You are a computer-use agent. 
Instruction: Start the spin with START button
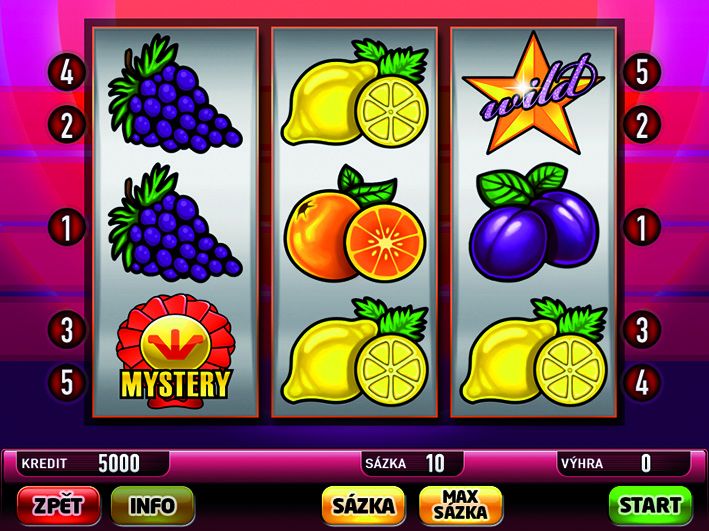[x=651, y=506]
